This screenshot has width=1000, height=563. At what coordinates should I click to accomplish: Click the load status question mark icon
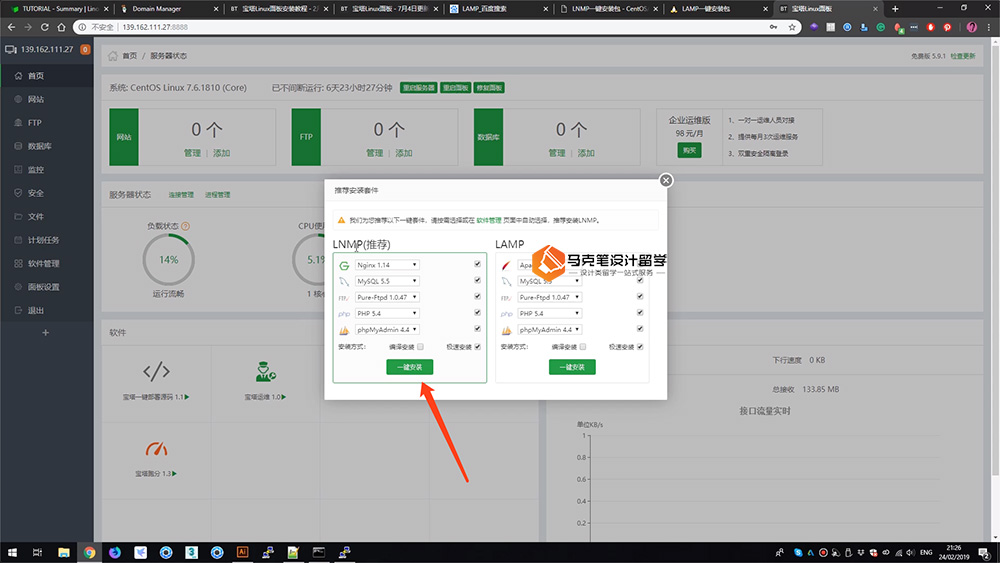tap(186, 226)
